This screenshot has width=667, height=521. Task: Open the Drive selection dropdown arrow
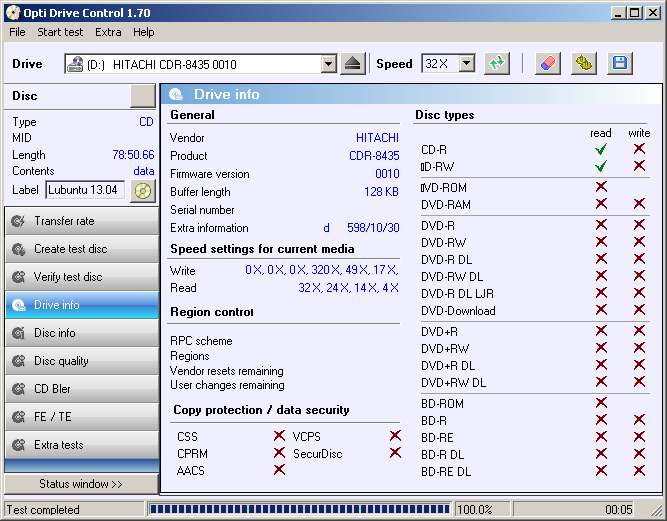pos(328,64)
